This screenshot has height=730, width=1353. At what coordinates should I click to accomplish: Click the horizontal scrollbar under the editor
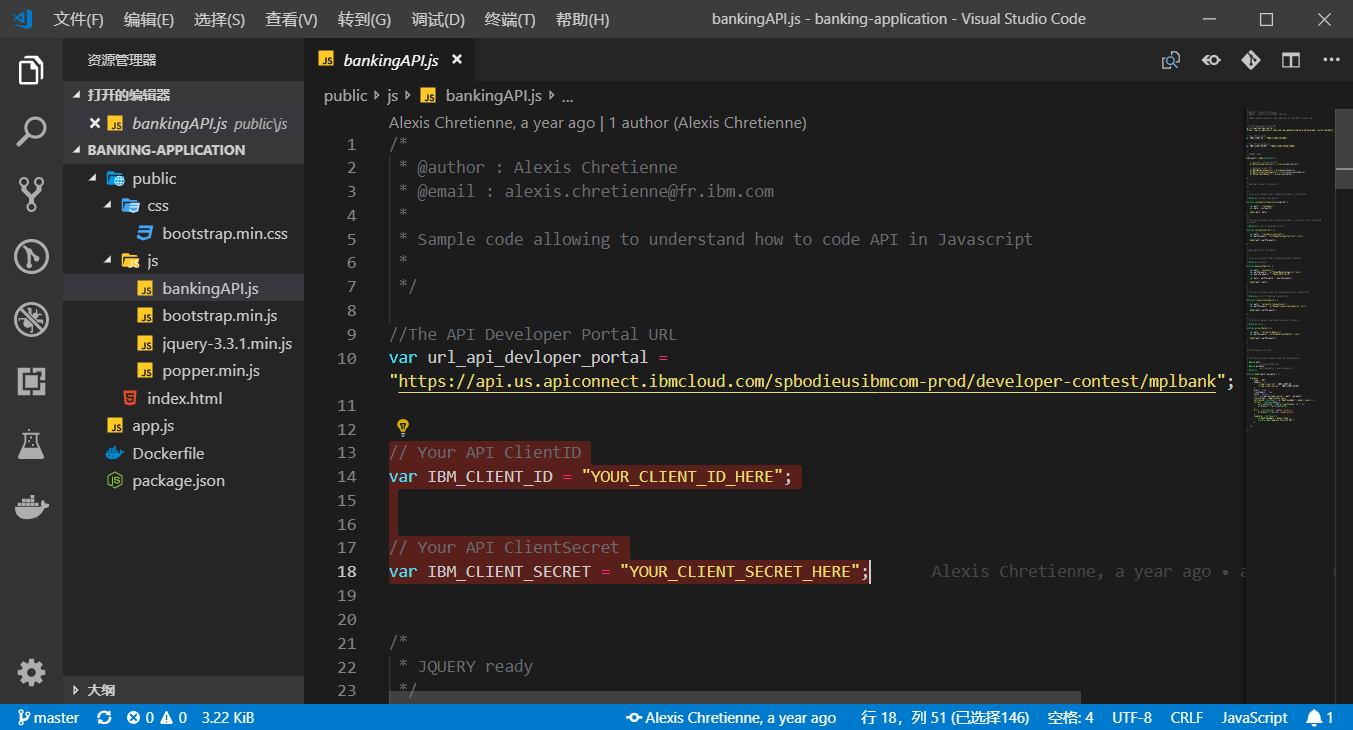735,697
